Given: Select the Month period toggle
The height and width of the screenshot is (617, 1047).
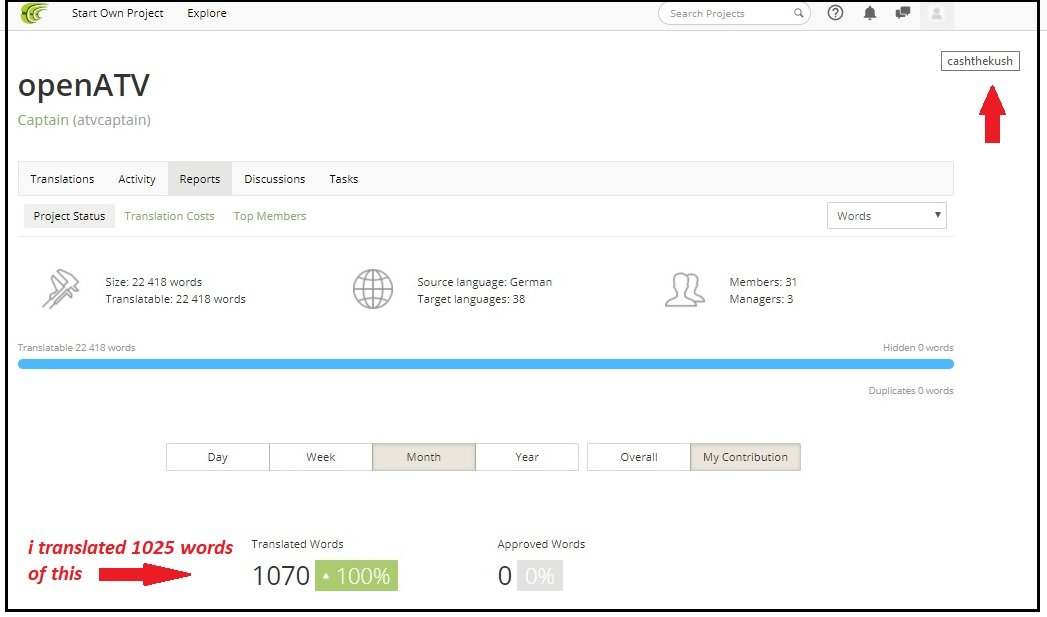Looking at the screenshot, I should 424,457.
